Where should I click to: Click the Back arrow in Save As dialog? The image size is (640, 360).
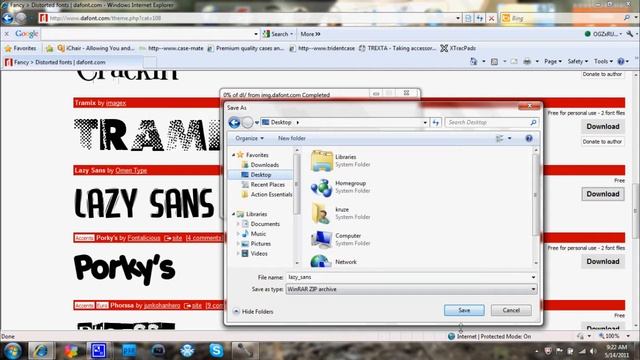coord(234,122)
